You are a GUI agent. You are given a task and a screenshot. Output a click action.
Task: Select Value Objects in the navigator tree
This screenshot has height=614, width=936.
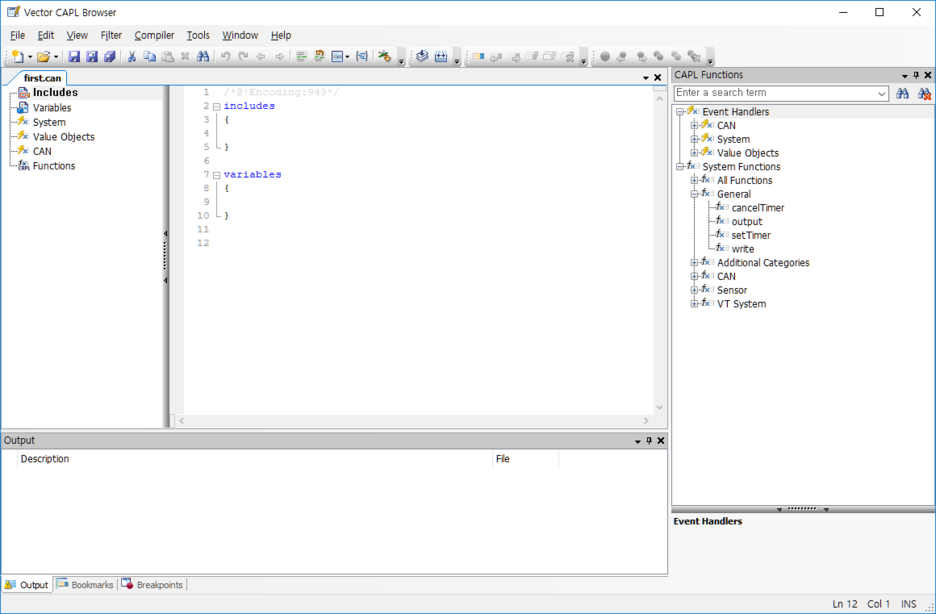[63, 137]
